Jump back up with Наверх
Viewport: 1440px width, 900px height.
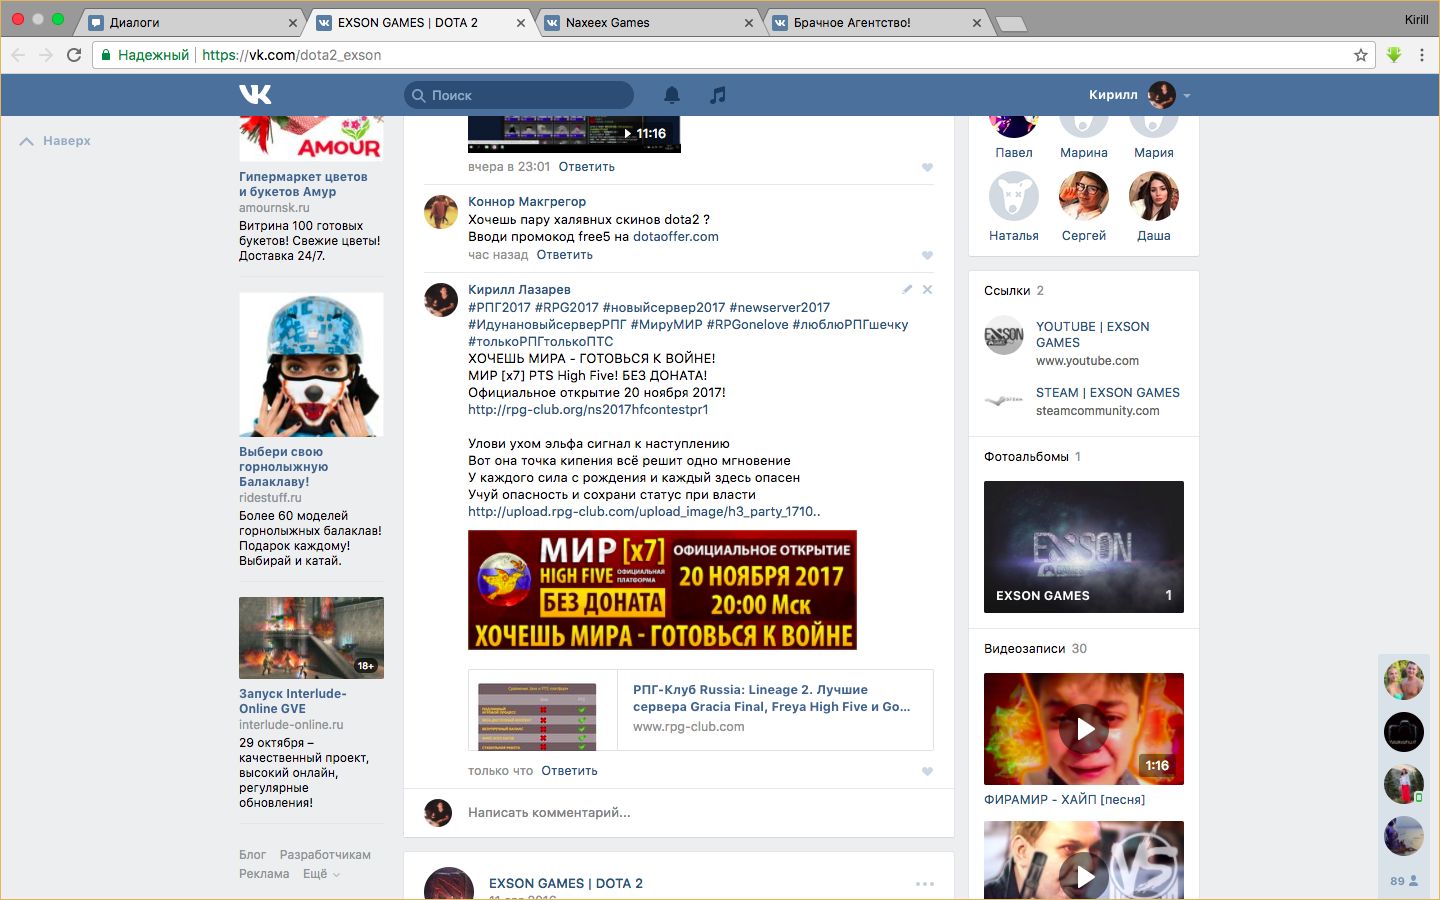point(56,141)
